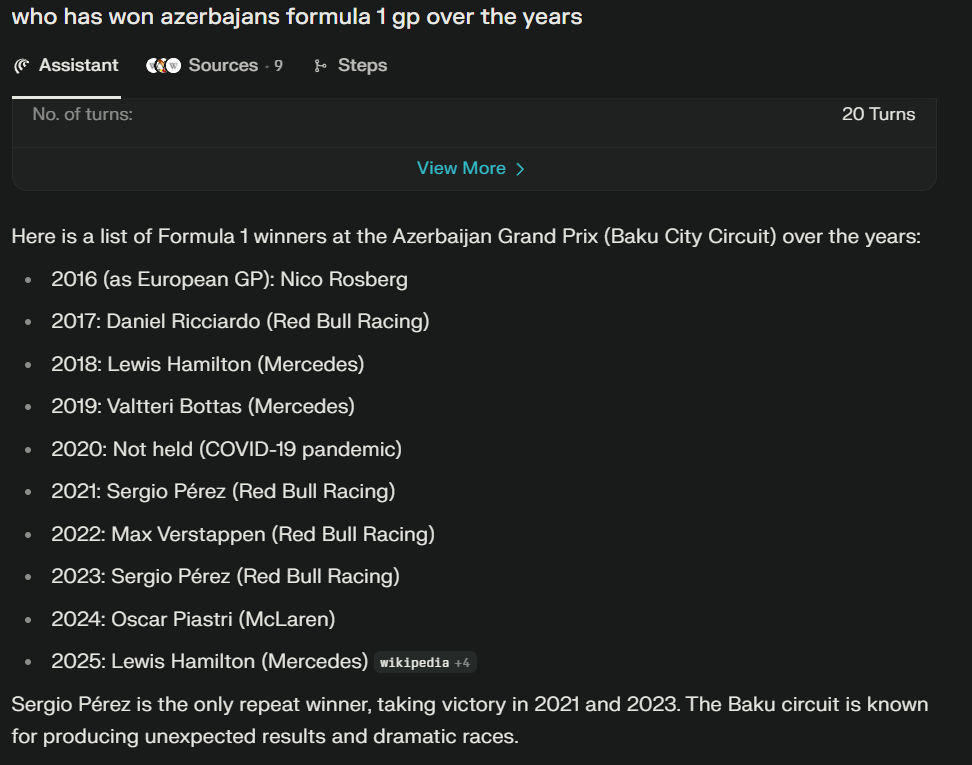Click the View More chevron arrow
This screenshot has height=765, width=972.
tap(520, 169)
